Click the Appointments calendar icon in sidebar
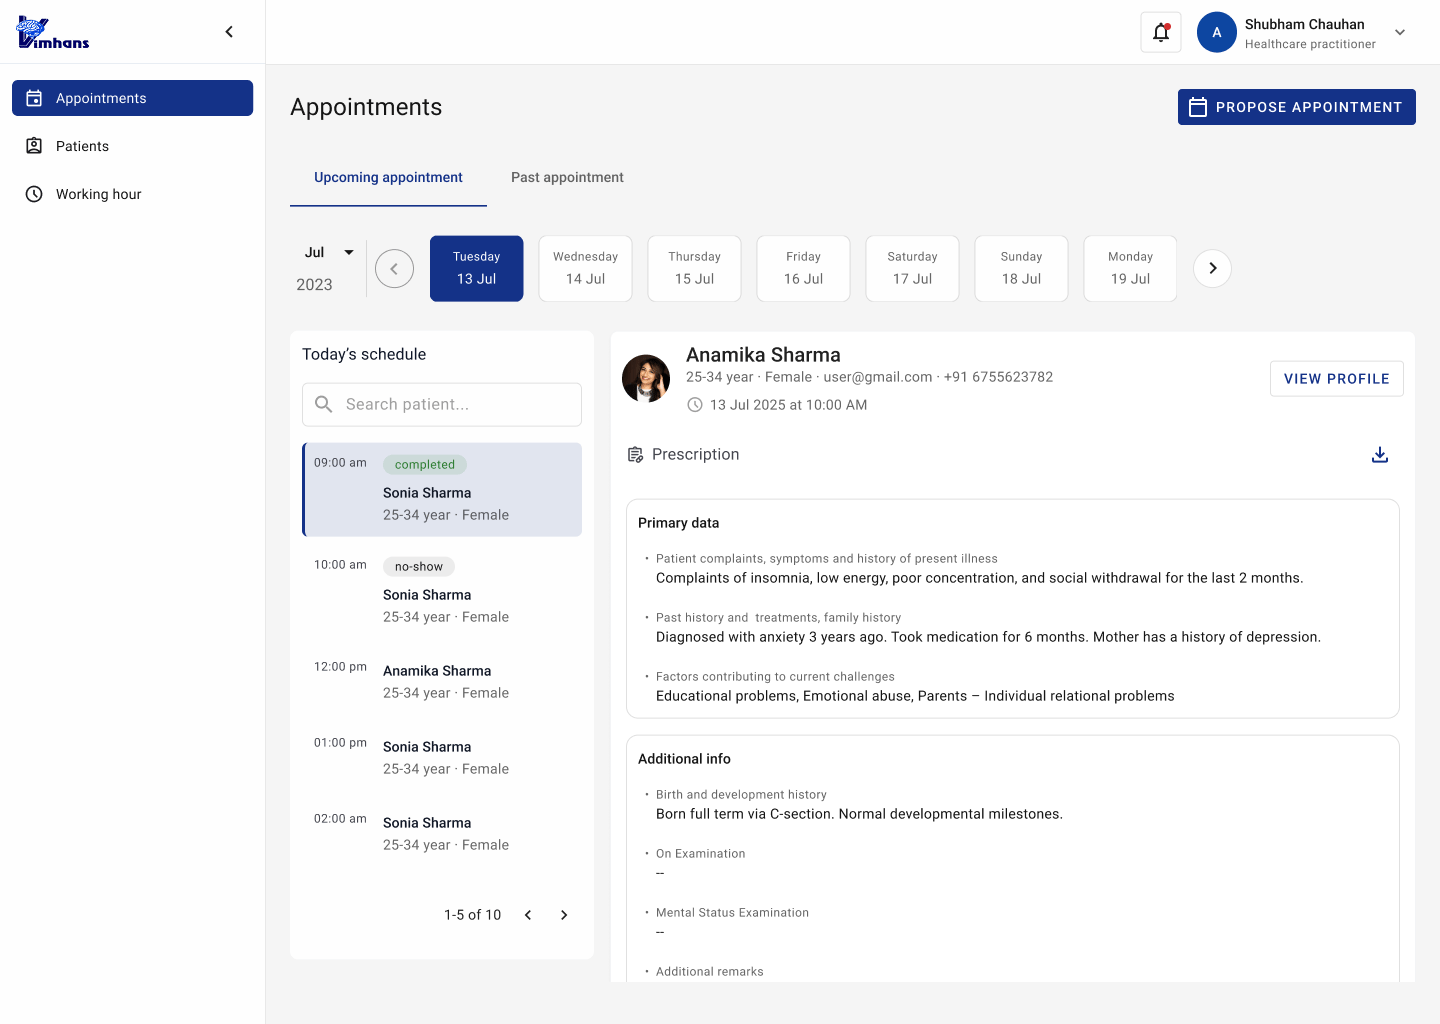 tap(34, 97)
